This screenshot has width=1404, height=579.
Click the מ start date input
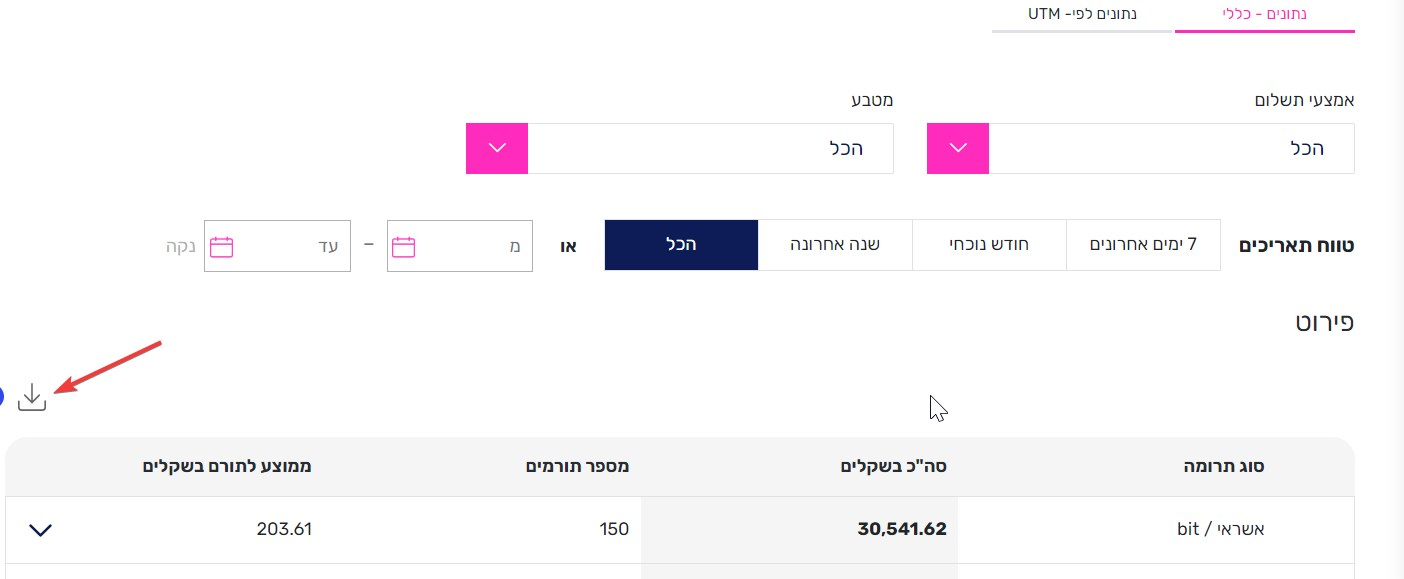(460, 246)
